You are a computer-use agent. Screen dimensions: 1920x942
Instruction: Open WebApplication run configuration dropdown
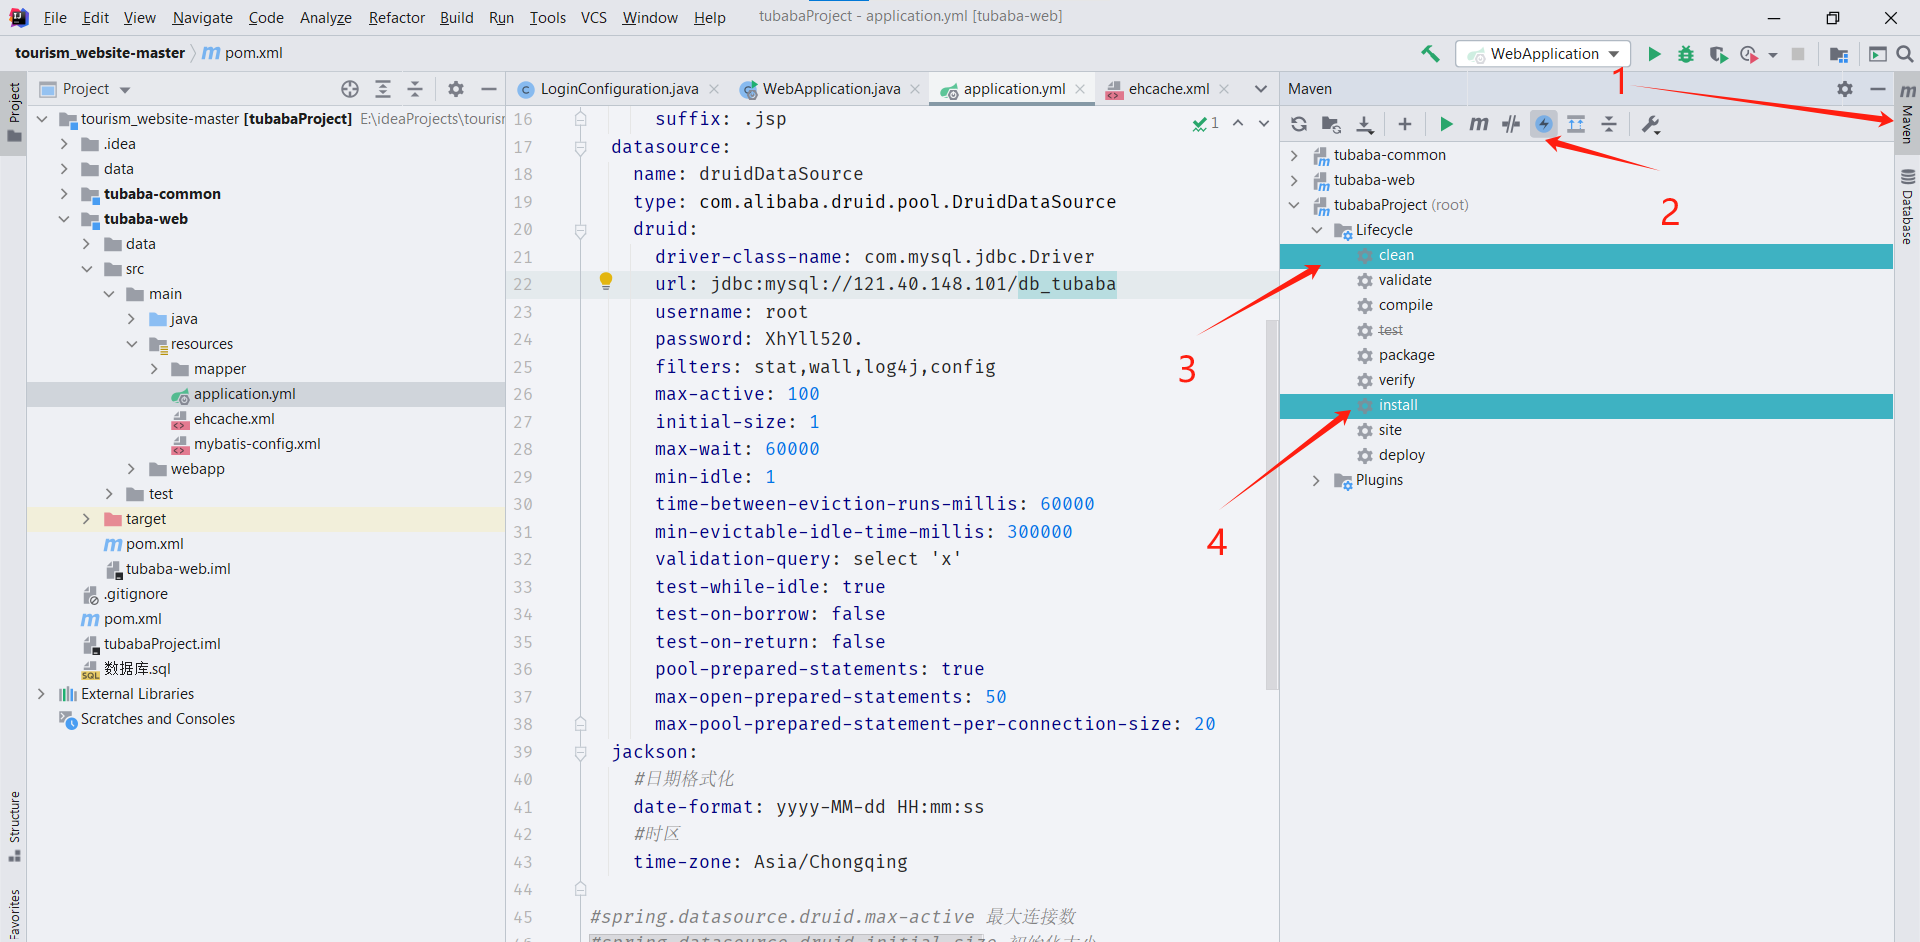pos(1543,54)
